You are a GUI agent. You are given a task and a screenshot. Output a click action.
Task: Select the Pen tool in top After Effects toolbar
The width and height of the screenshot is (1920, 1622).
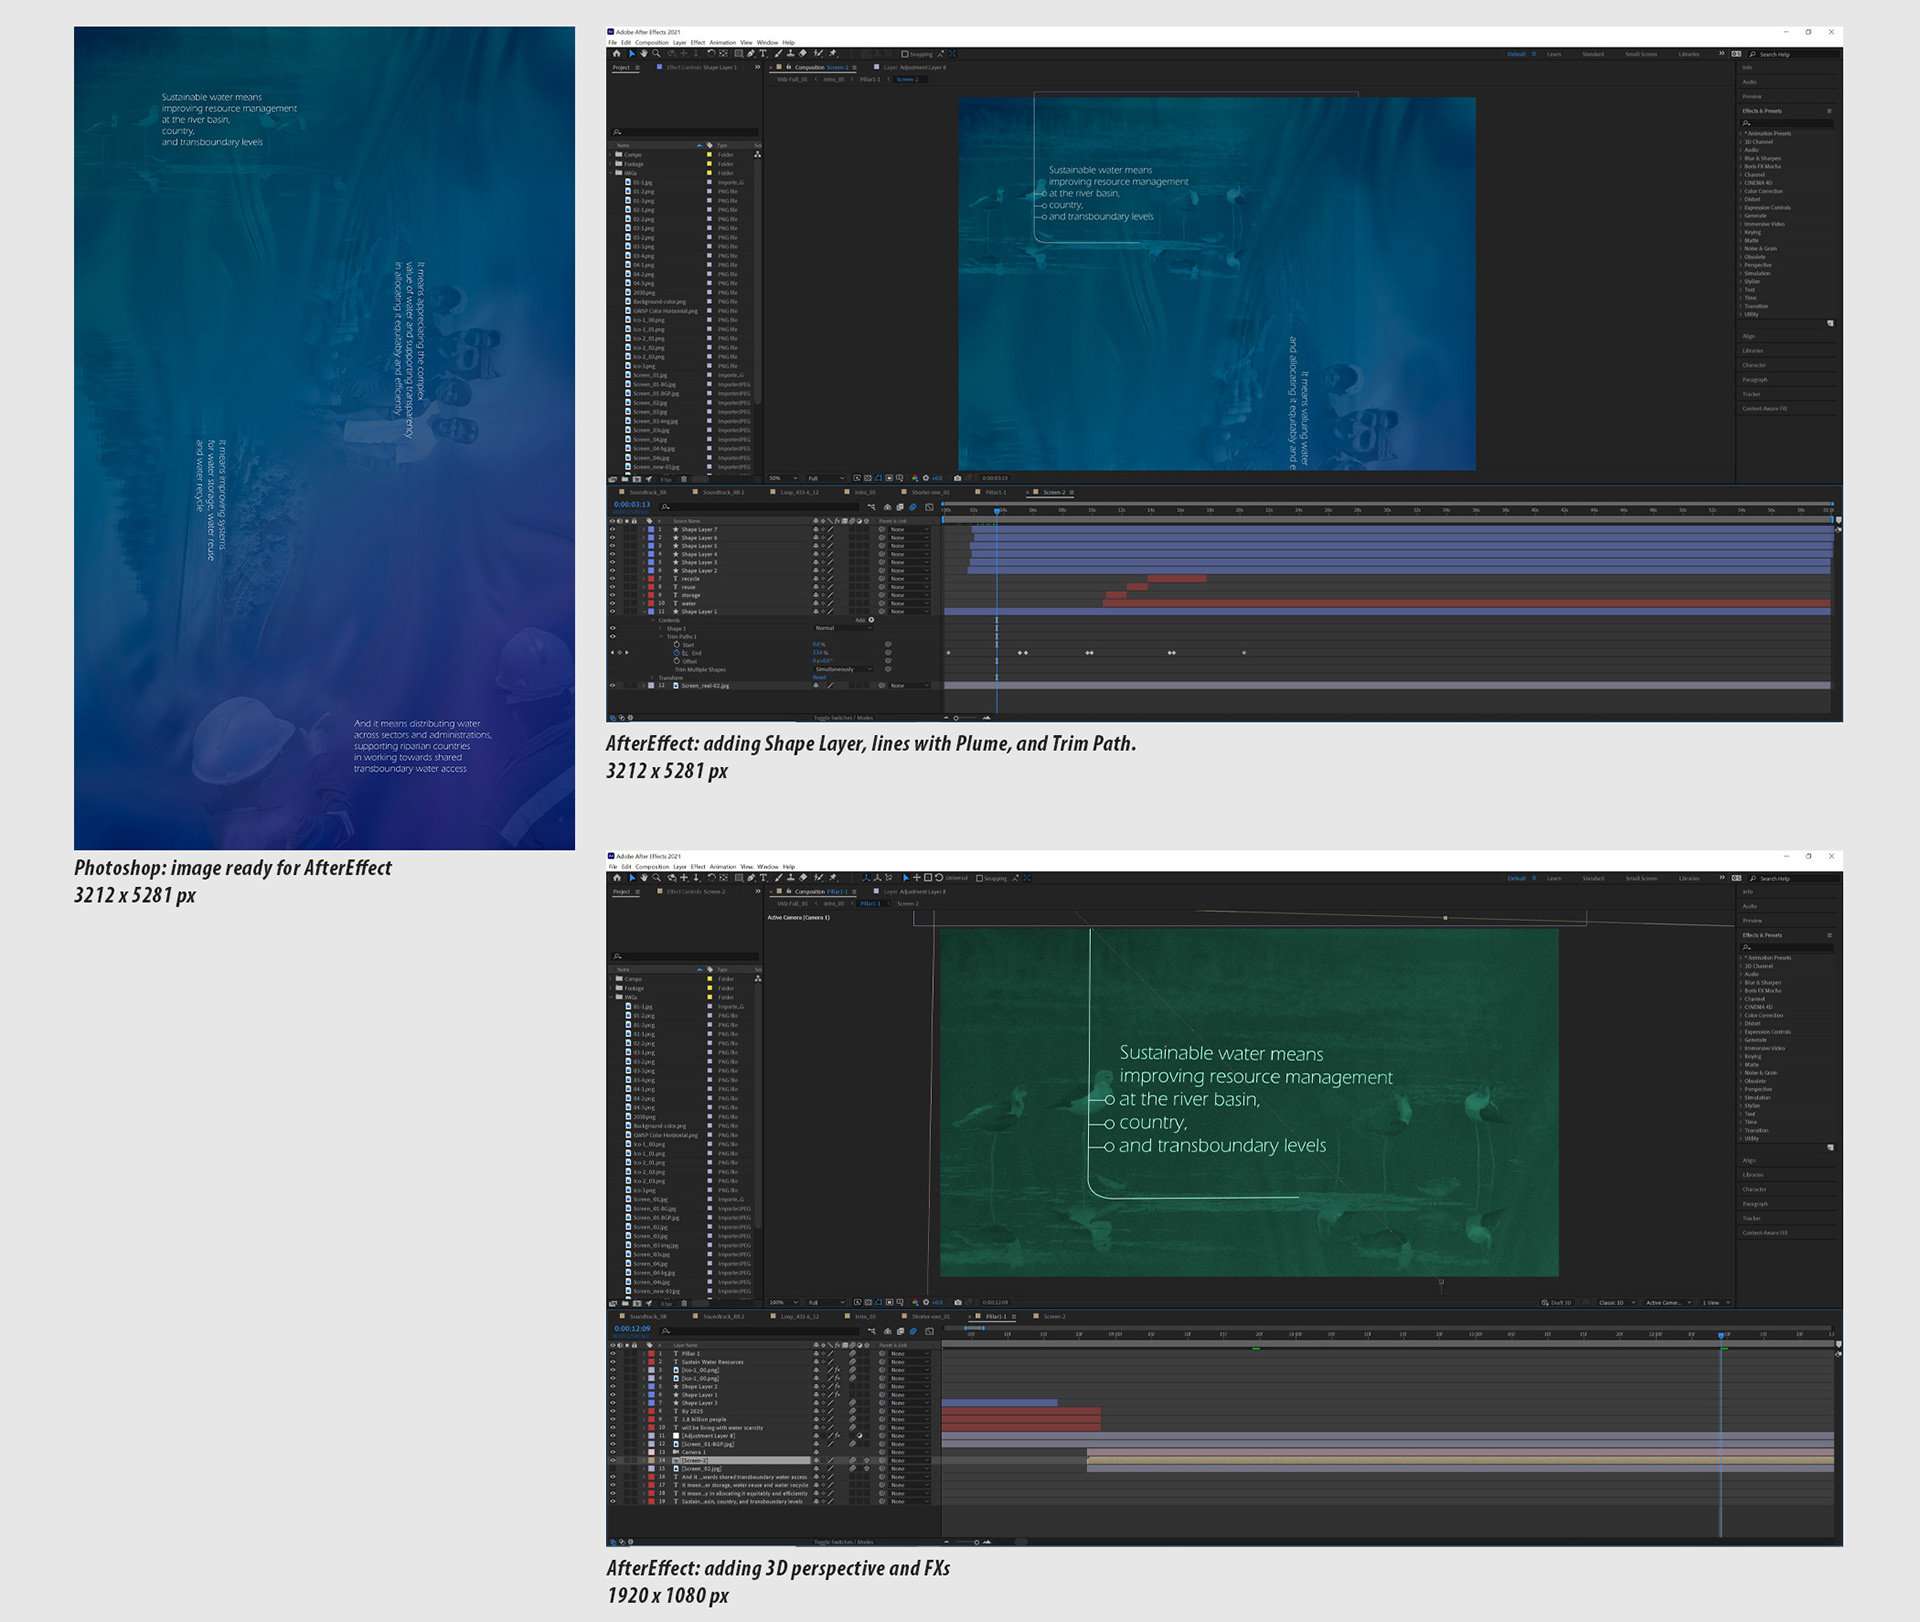(x=750, y=53)
